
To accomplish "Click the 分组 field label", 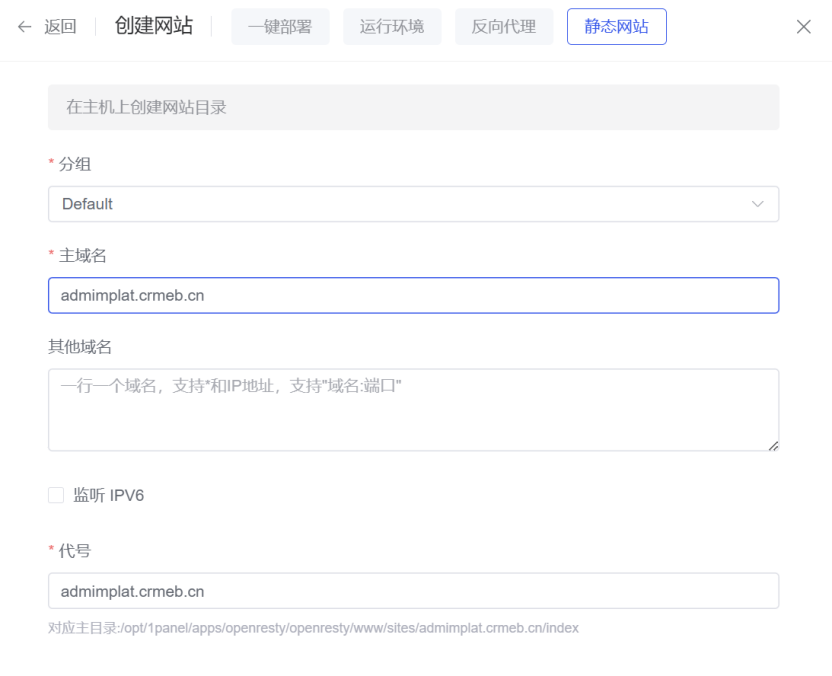I will pos(75,164).
